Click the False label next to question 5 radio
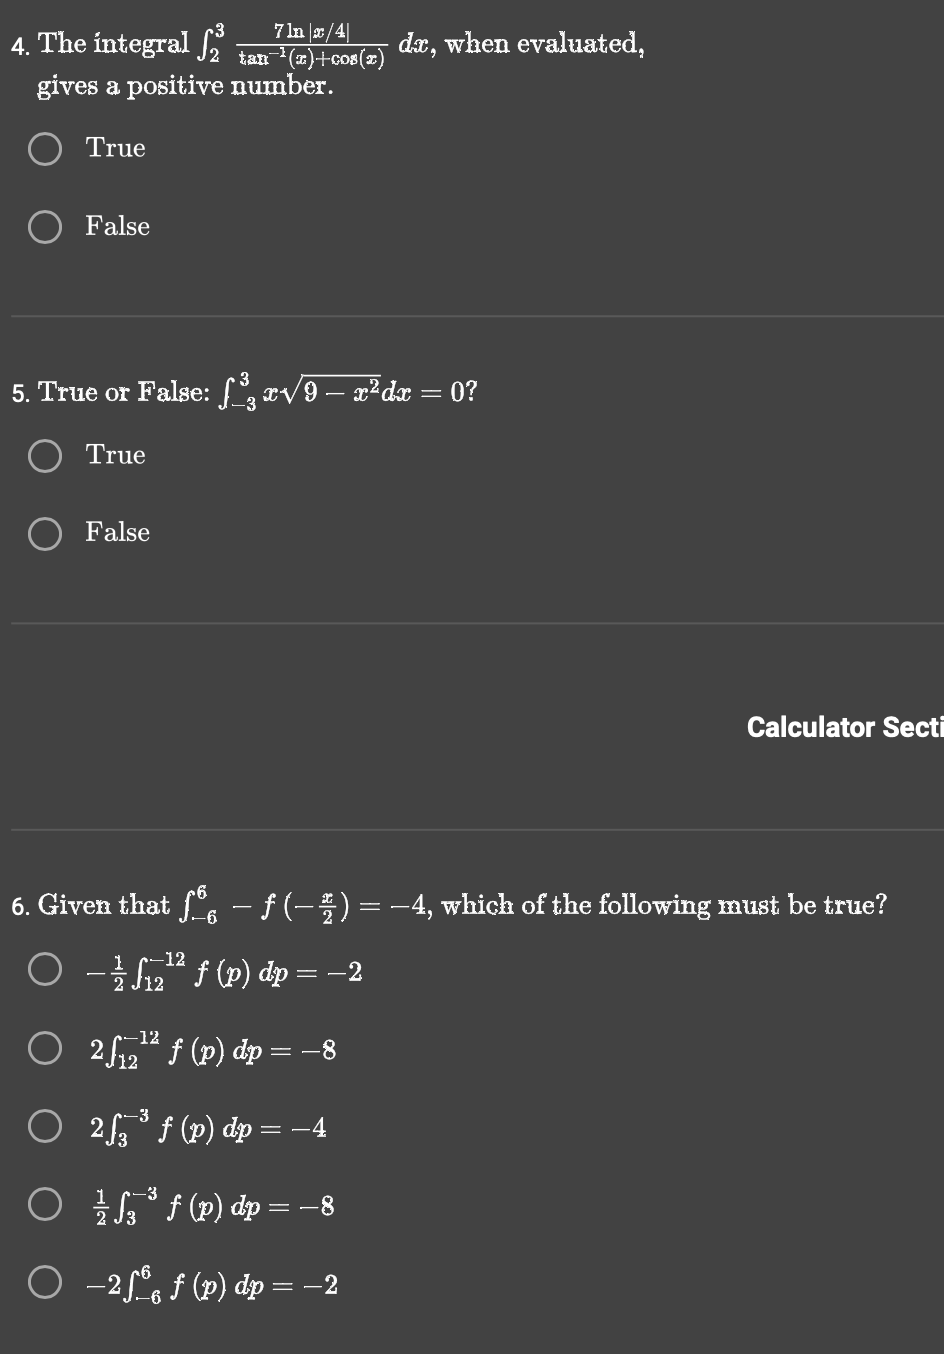 point(117,533)
